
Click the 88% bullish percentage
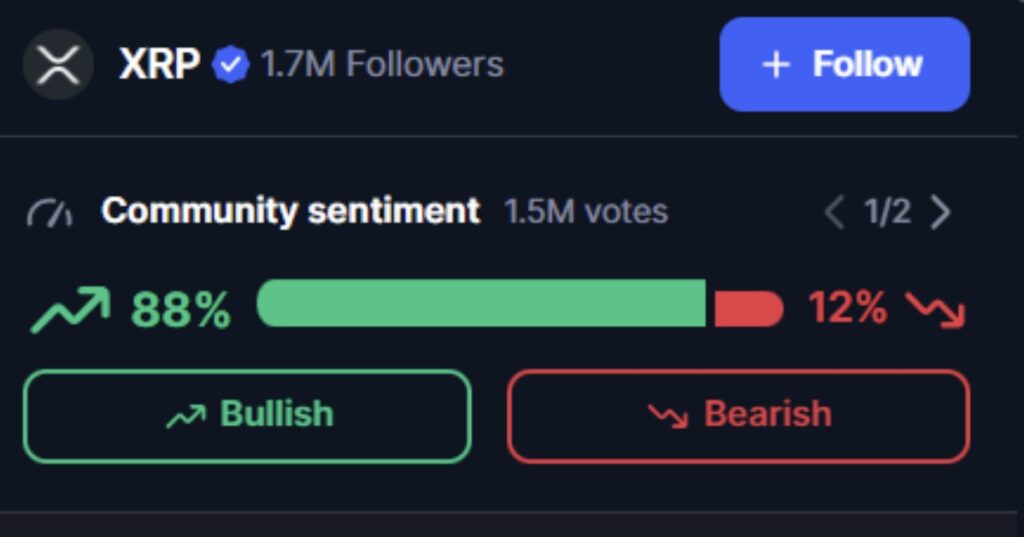coord(180,310)
